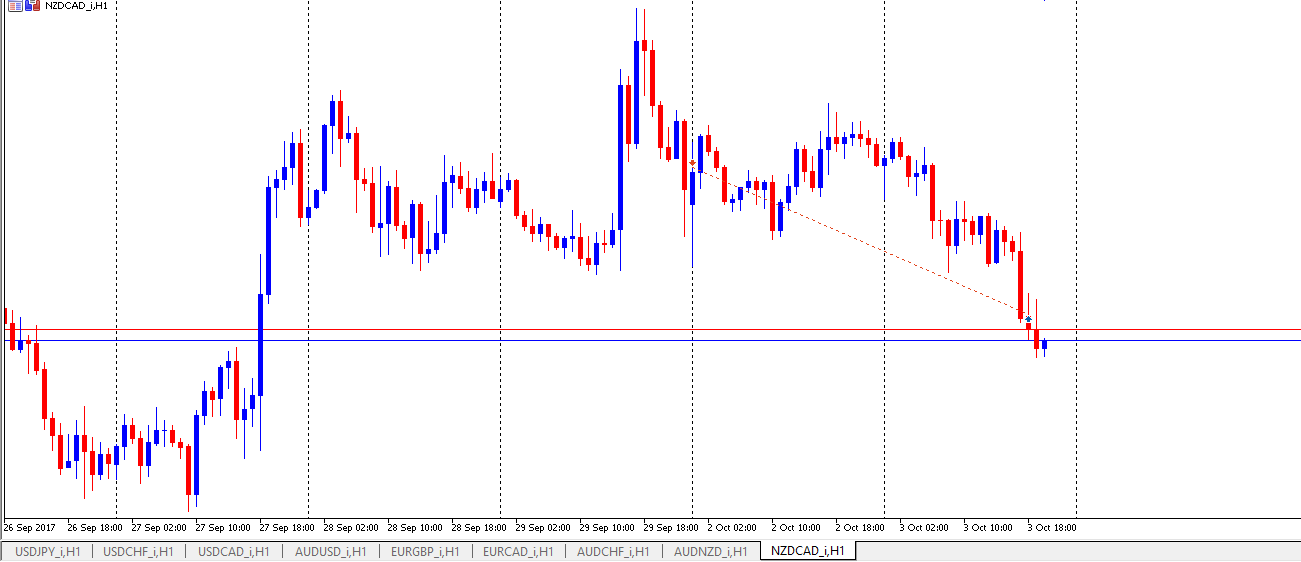Click the 28 Sep 18:00 time label

[x=479, y=526]
